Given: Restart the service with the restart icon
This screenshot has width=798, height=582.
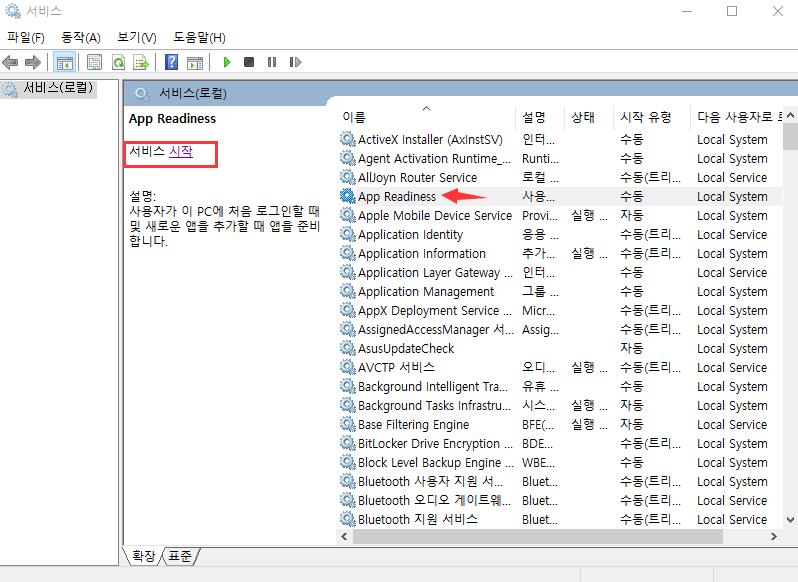Looking at the screenshot, I should 295,62.
